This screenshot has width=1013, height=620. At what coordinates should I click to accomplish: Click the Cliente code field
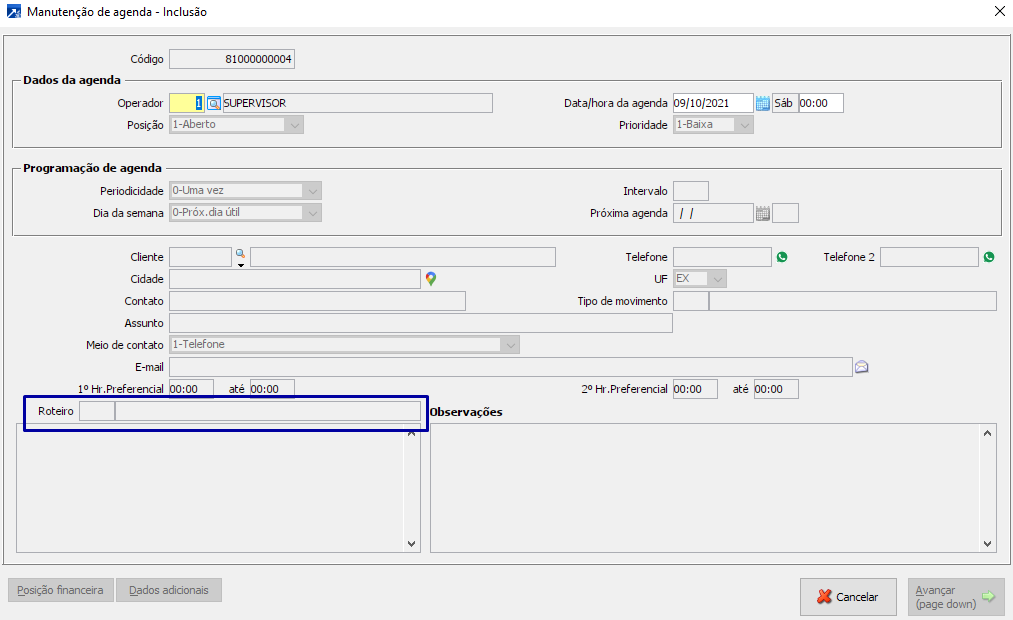pyautogui.click(x=200, y=256)
